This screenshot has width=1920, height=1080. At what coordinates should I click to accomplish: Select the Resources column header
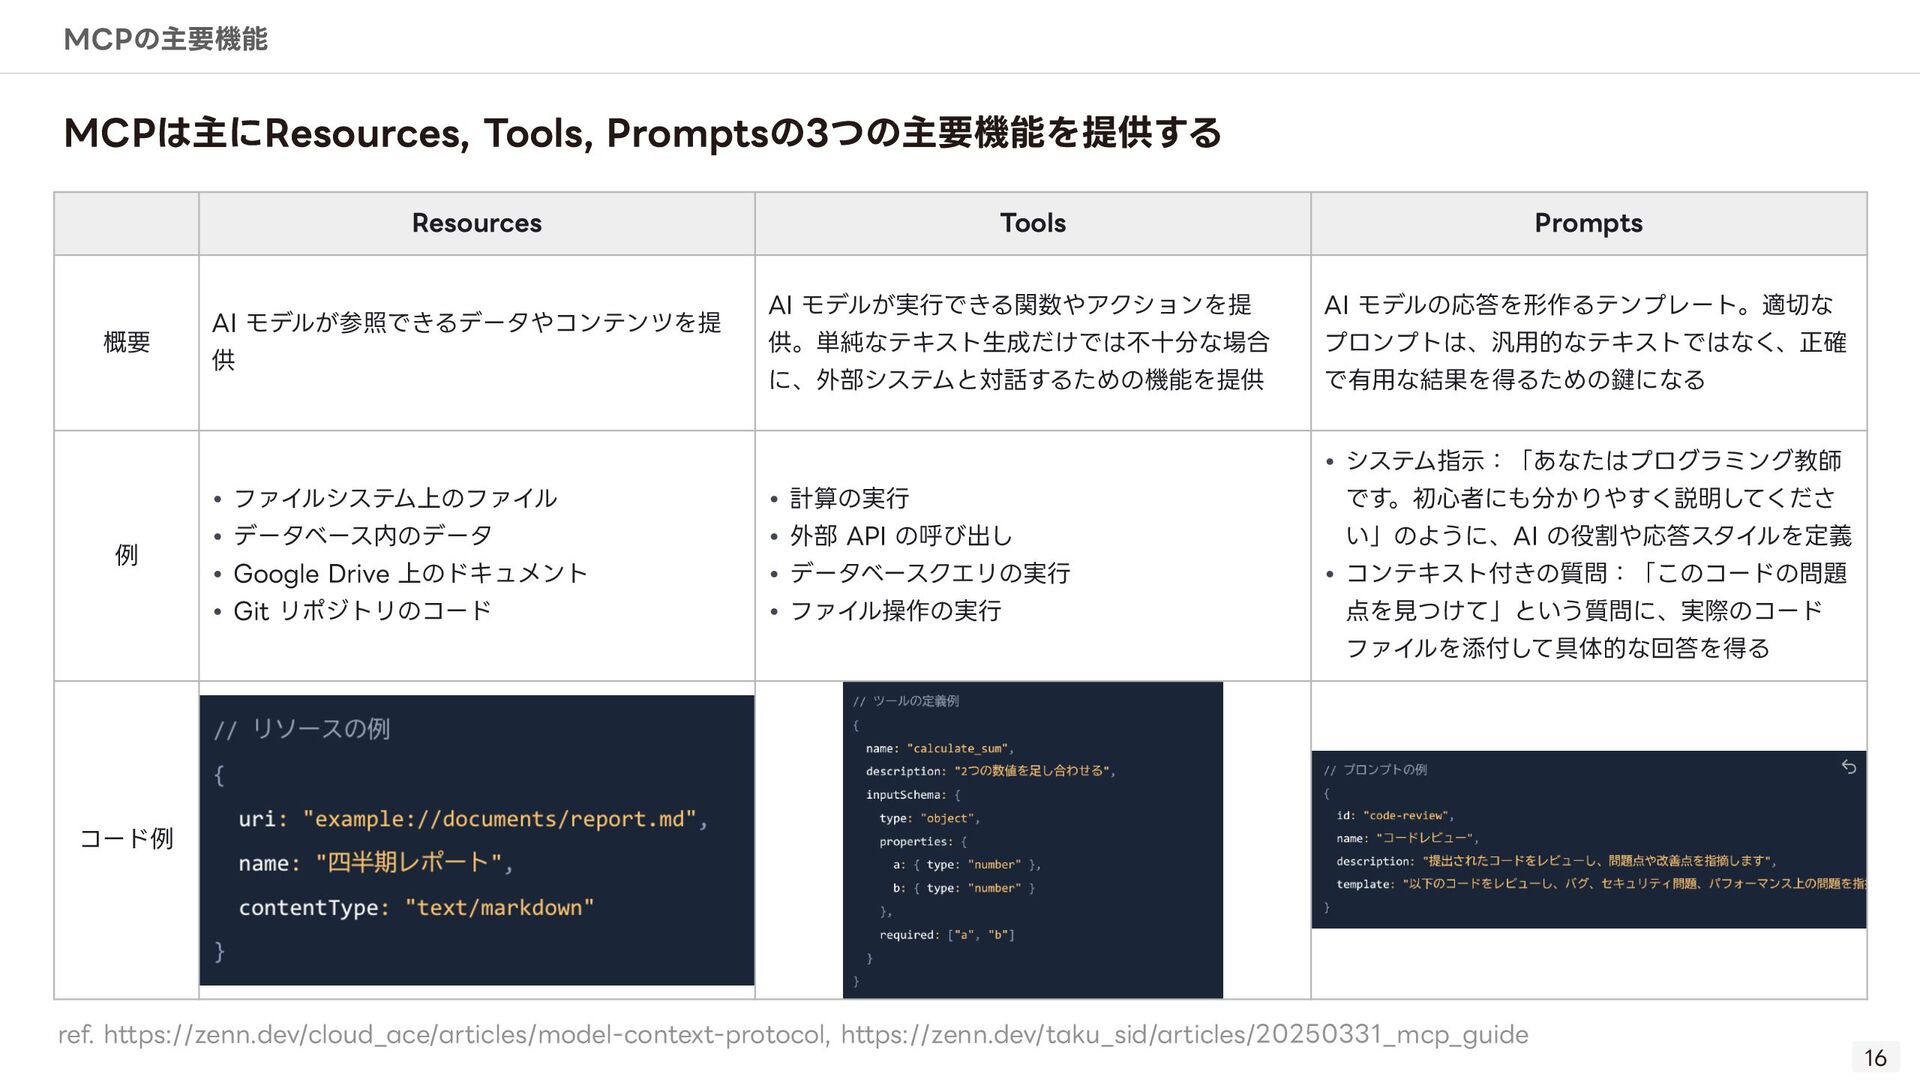[476, 223]
